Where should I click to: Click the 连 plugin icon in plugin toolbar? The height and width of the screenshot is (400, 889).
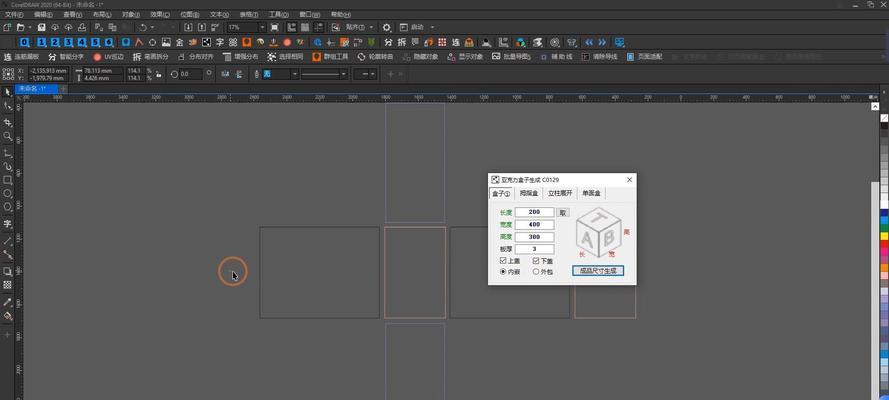click(x=456, y=42)
